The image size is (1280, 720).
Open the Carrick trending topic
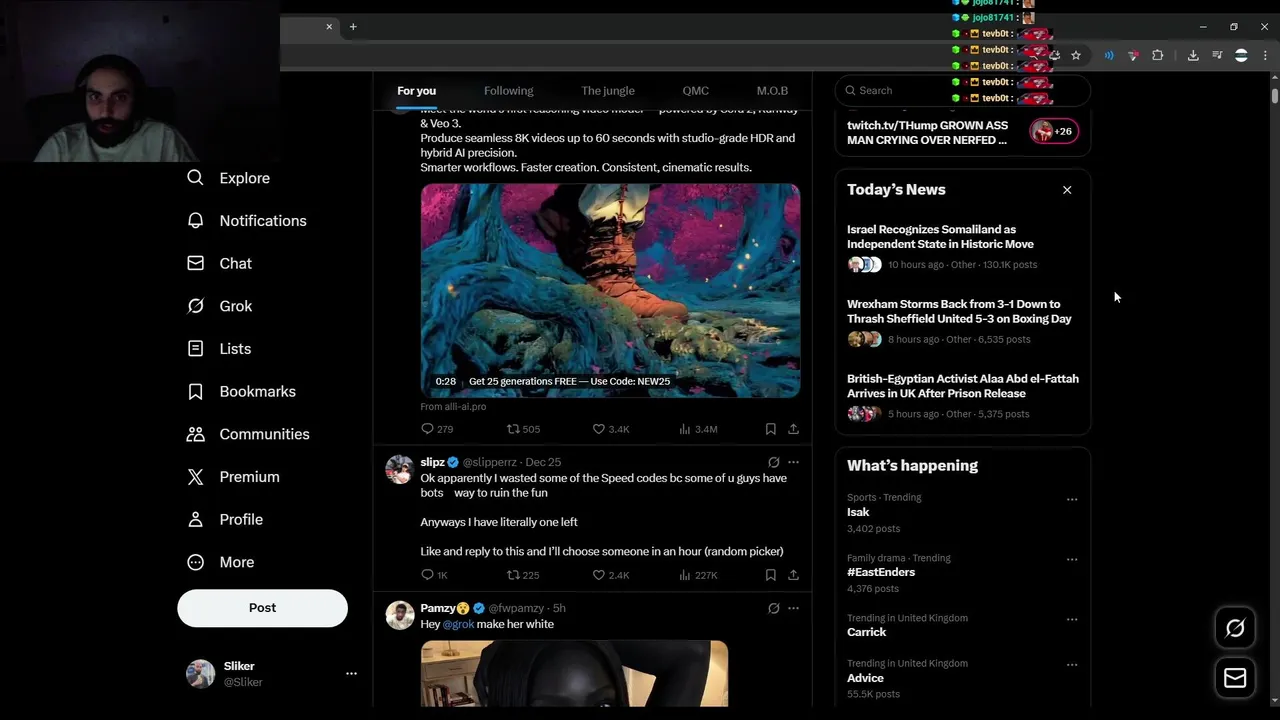pos(866,632)
